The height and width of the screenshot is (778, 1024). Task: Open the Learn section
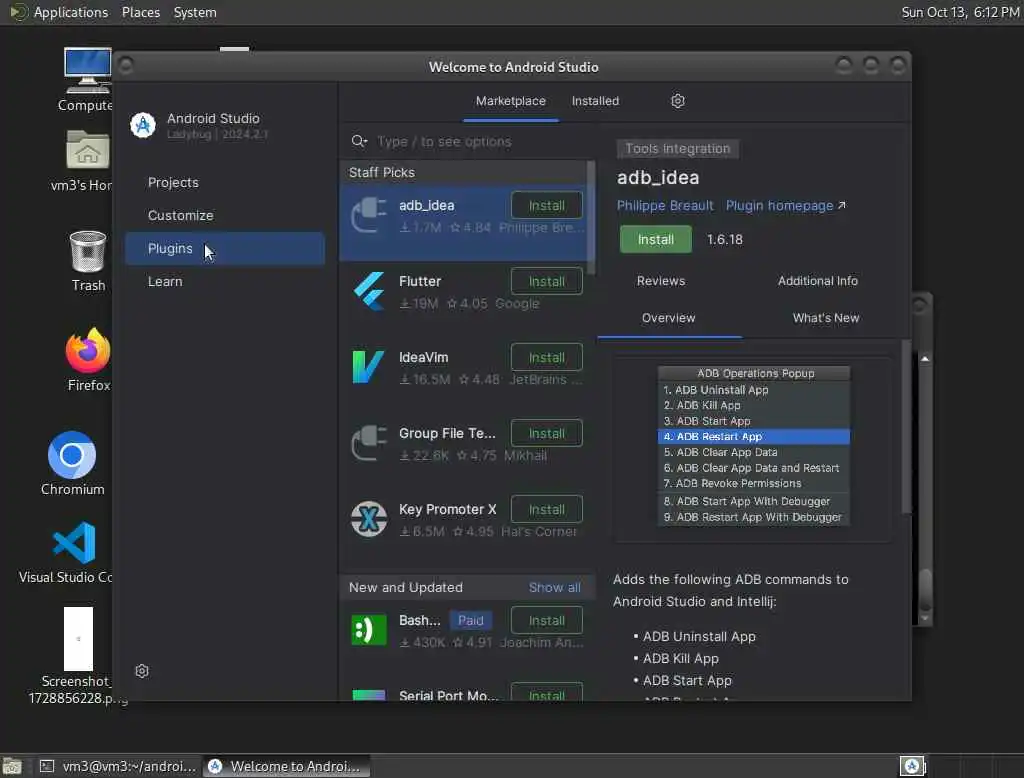(x=225, y=282)
